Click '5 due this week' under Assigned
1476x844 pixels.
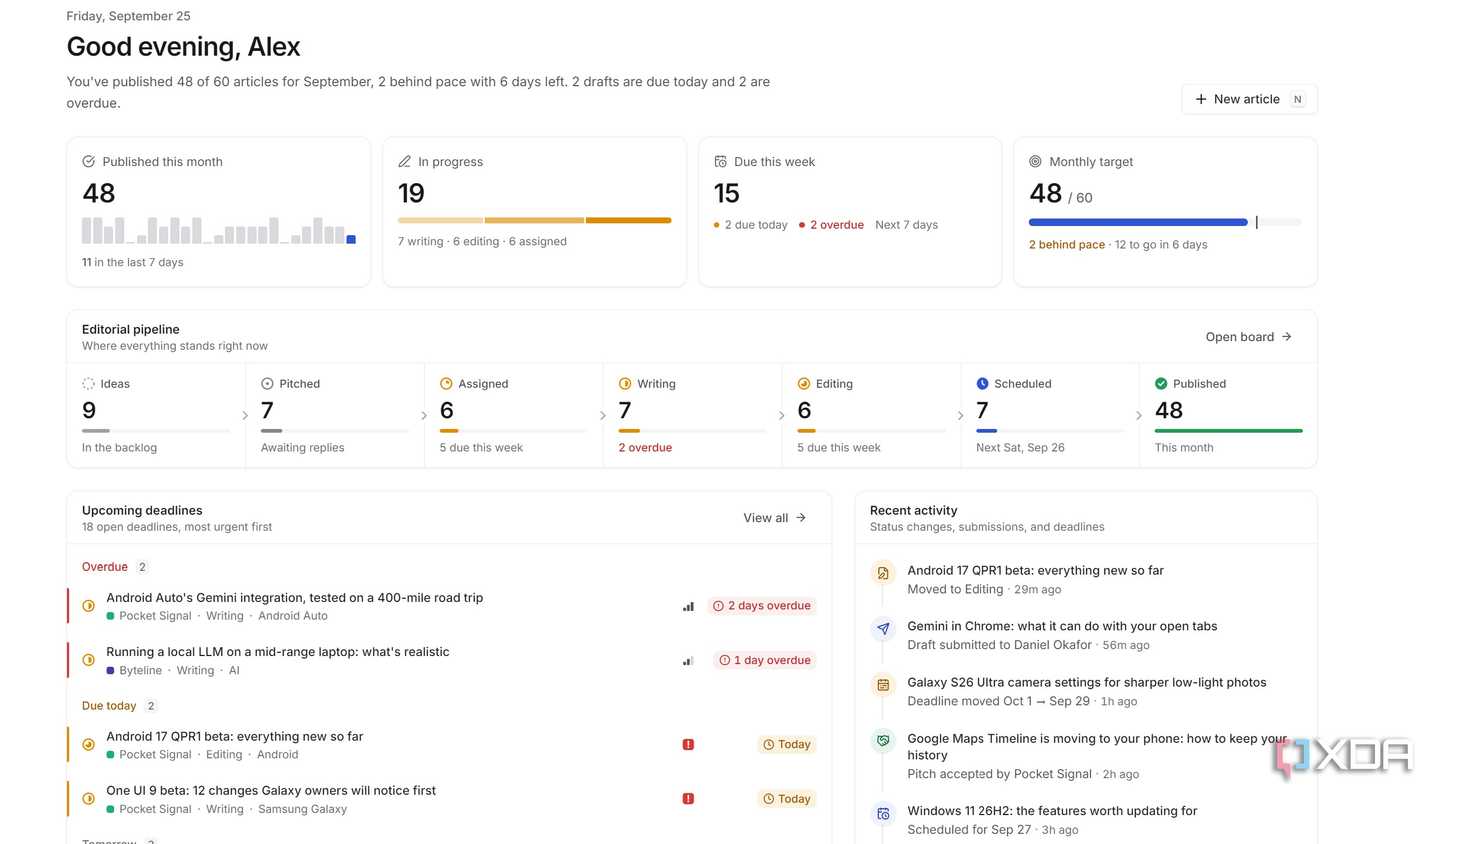tap(481, 448)
